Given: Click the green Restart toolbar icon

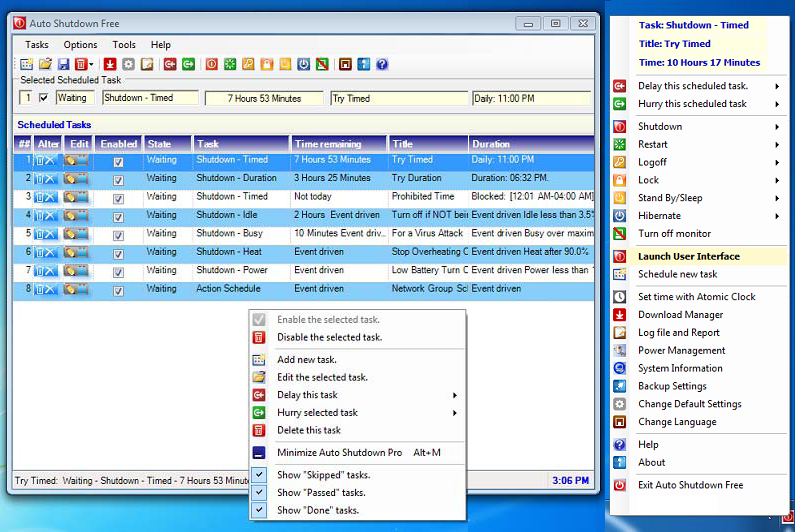Looking at the screenshot, I should 230,64.
